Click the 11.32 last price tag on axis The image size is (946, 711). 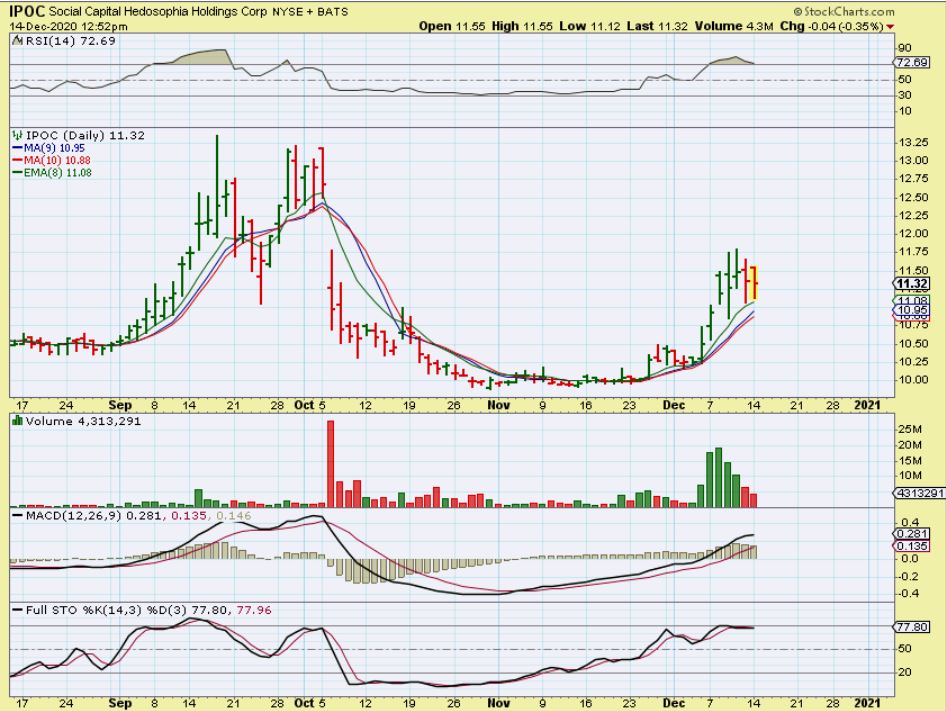tap(911, 284)
